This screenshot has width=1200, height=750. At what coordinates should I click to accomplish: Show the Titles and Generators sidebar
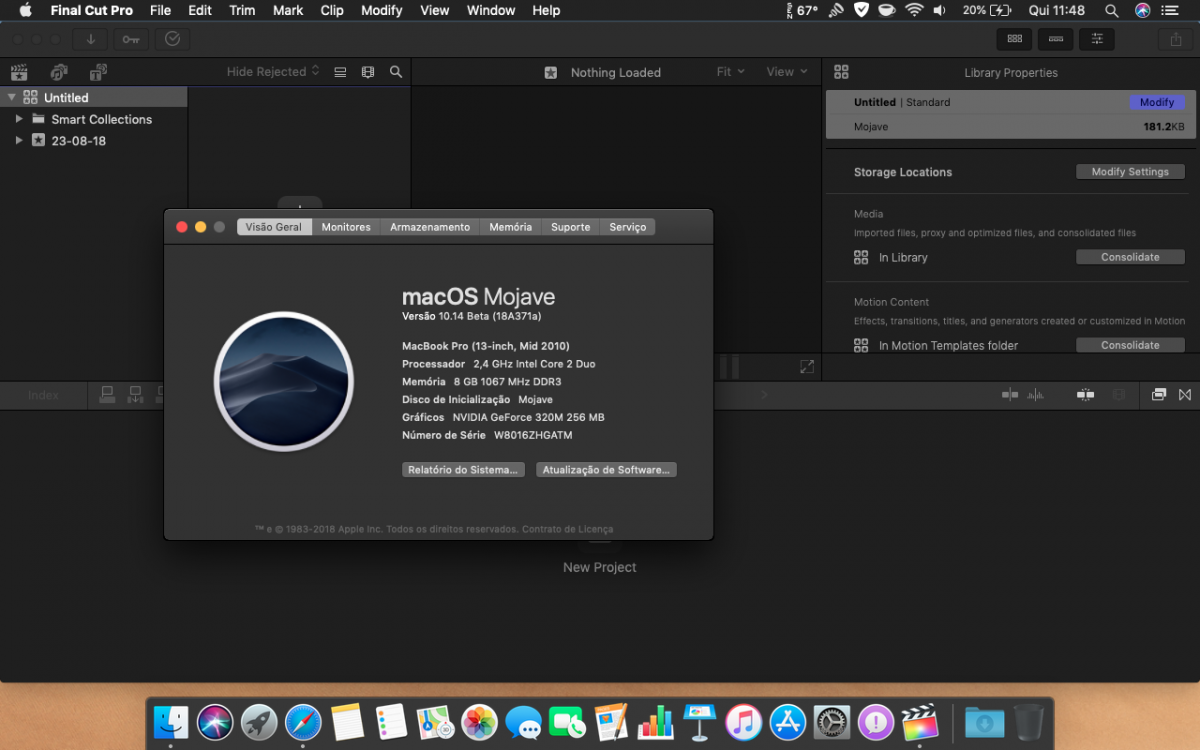point(98,72)
